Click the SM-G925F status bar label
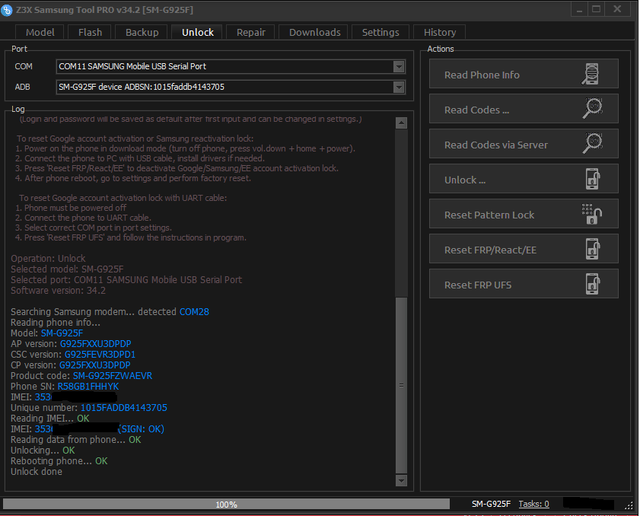 coord(491,504)
